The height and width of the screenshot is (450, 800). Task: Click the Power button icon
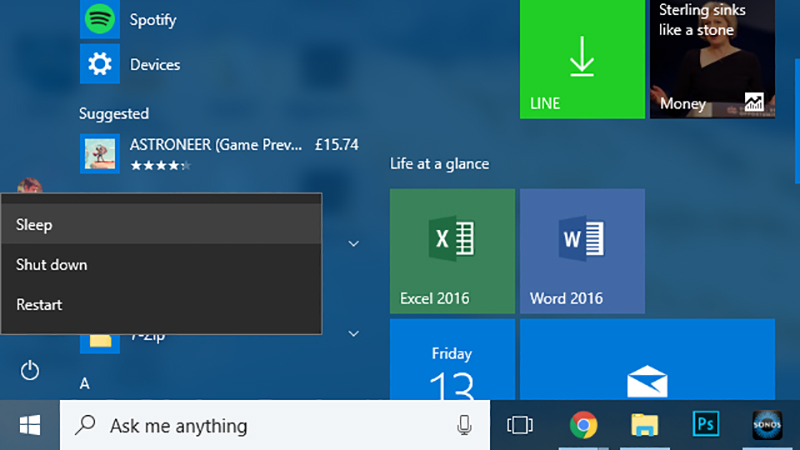click(x=30, y=370)
